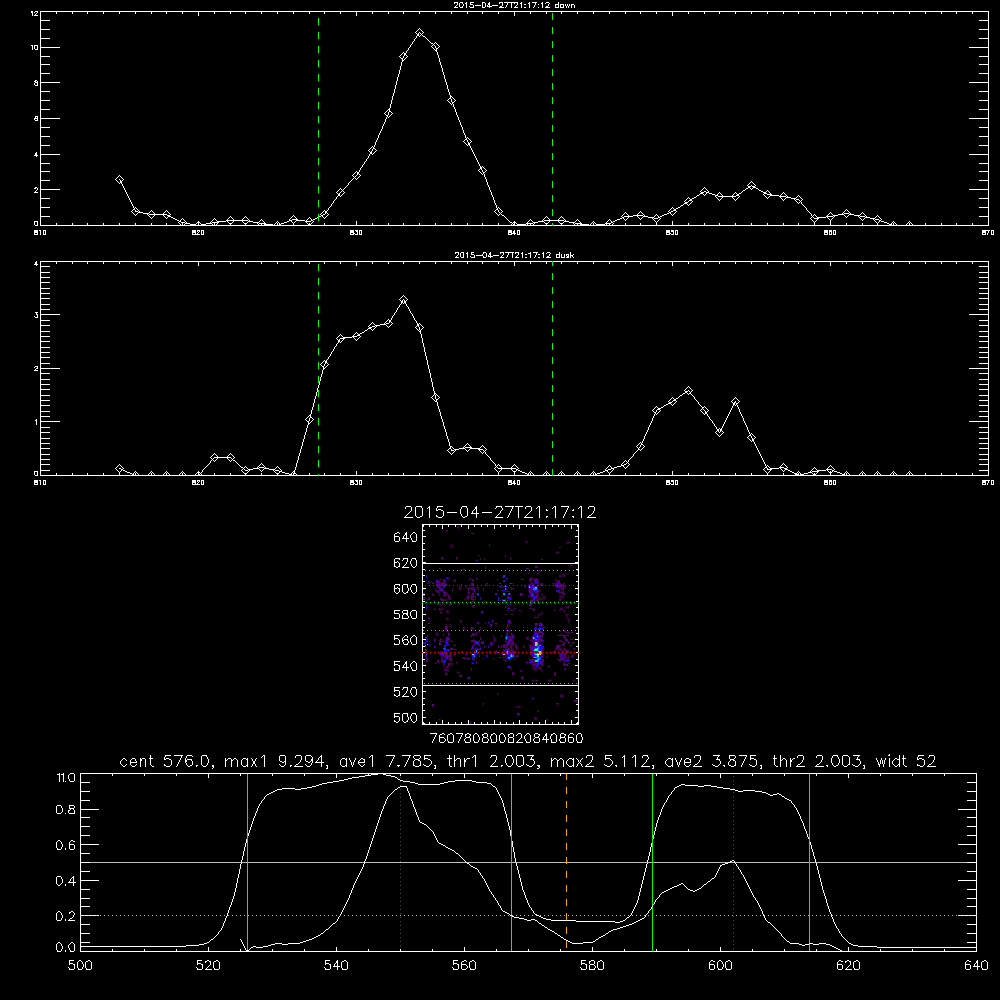Select the red dotted line near 602 in bottom plot
The width and height of the screenshot is (1000, 1000).
734,861
